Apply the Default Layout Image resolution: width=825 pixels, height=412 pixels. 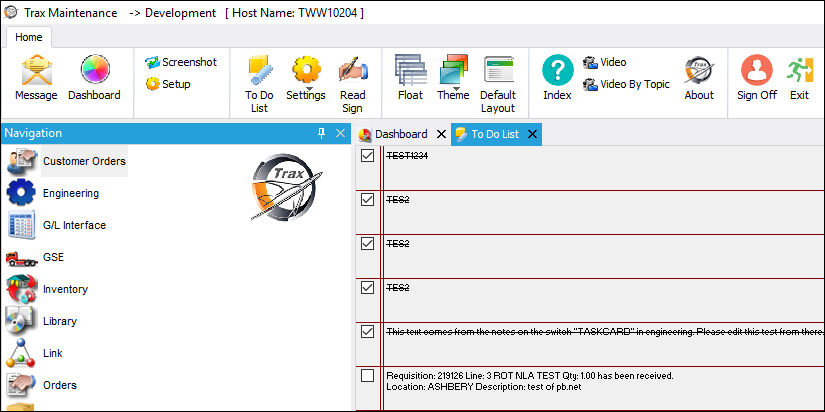[x=498, y=69]
